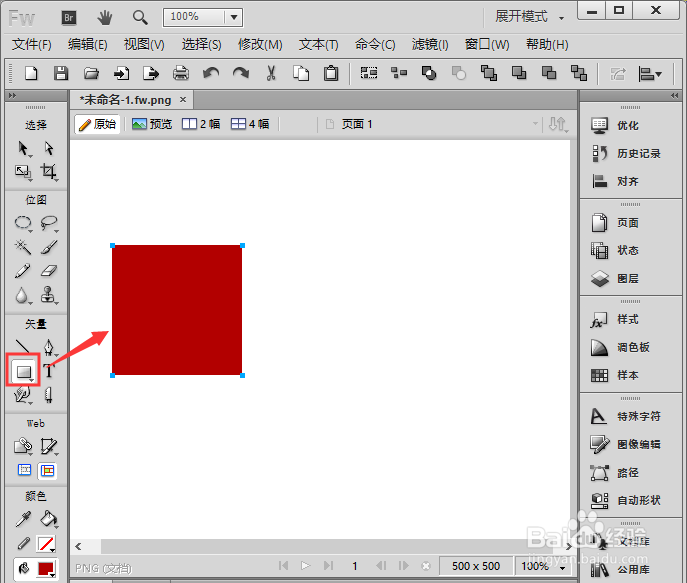Open the stroke color swatch

coord(46,544)
